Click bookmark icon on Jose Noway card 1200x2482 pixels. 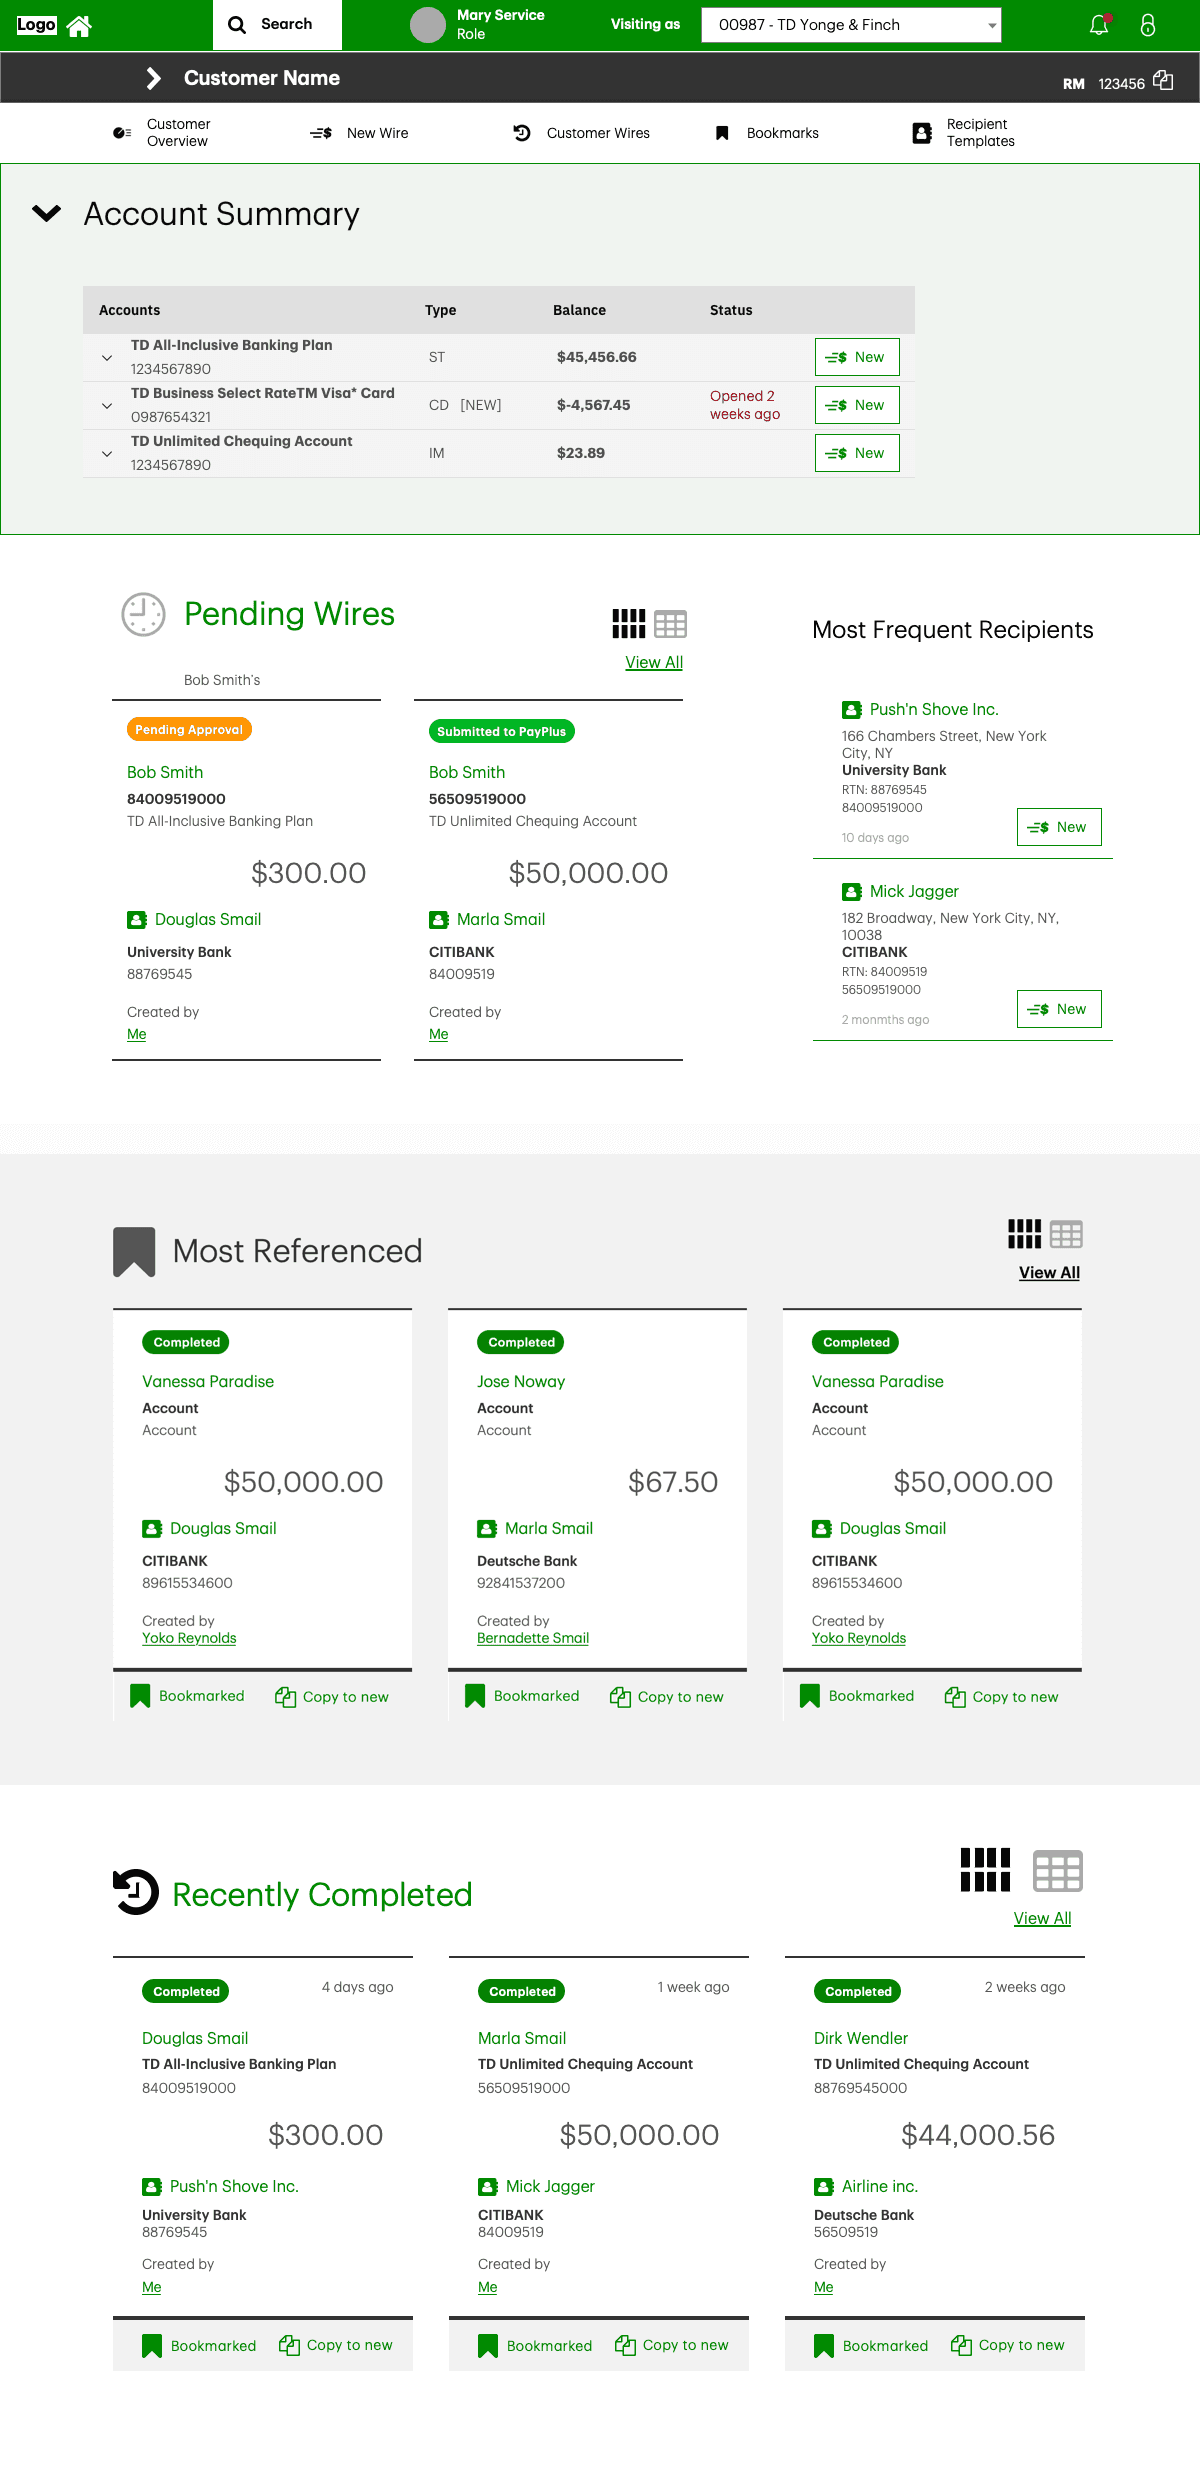(475, 1696)
